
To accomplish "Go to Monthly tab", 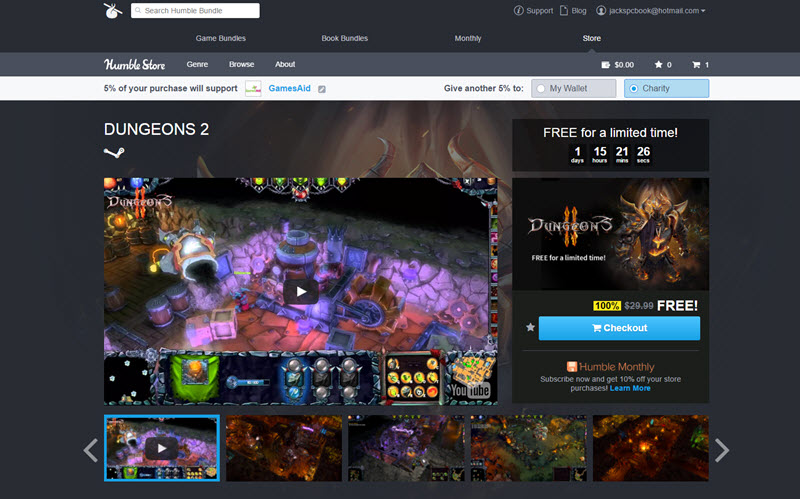I will (x=468, y=38).
